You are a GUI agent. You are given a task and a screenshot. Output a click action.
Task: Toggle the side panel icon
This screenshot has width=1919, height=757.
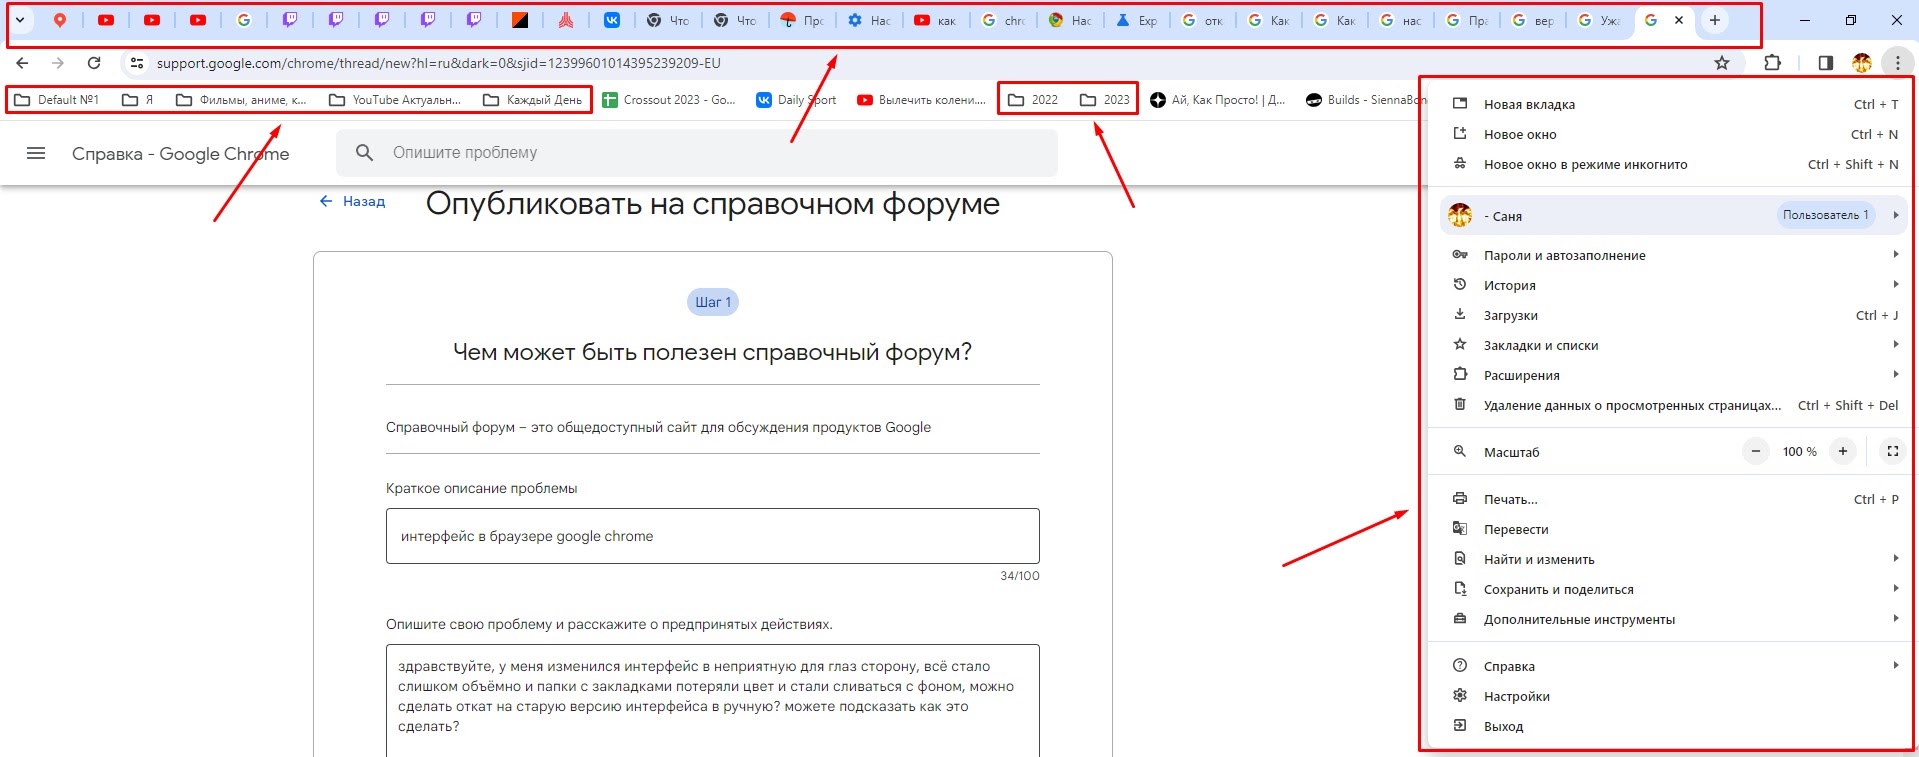1825,63
